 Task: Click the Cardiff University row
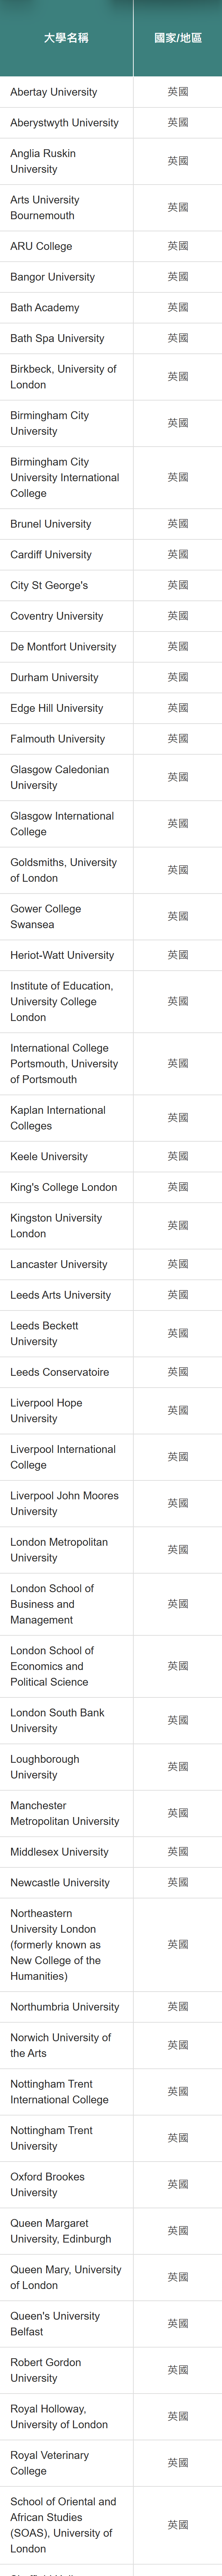point(50,555)
